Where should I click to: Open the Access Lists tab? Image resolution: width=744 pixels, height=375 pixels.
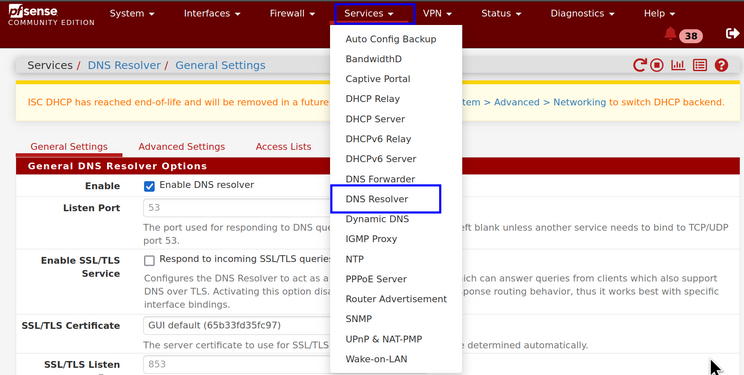[x=283, y=147]
